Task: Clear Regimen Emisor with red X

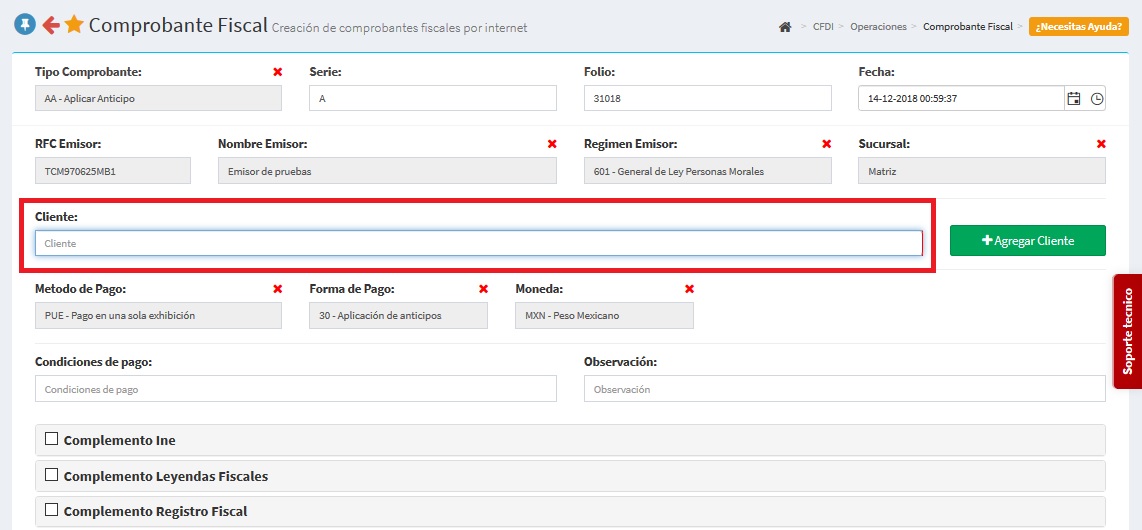Action: click(826, 144)
